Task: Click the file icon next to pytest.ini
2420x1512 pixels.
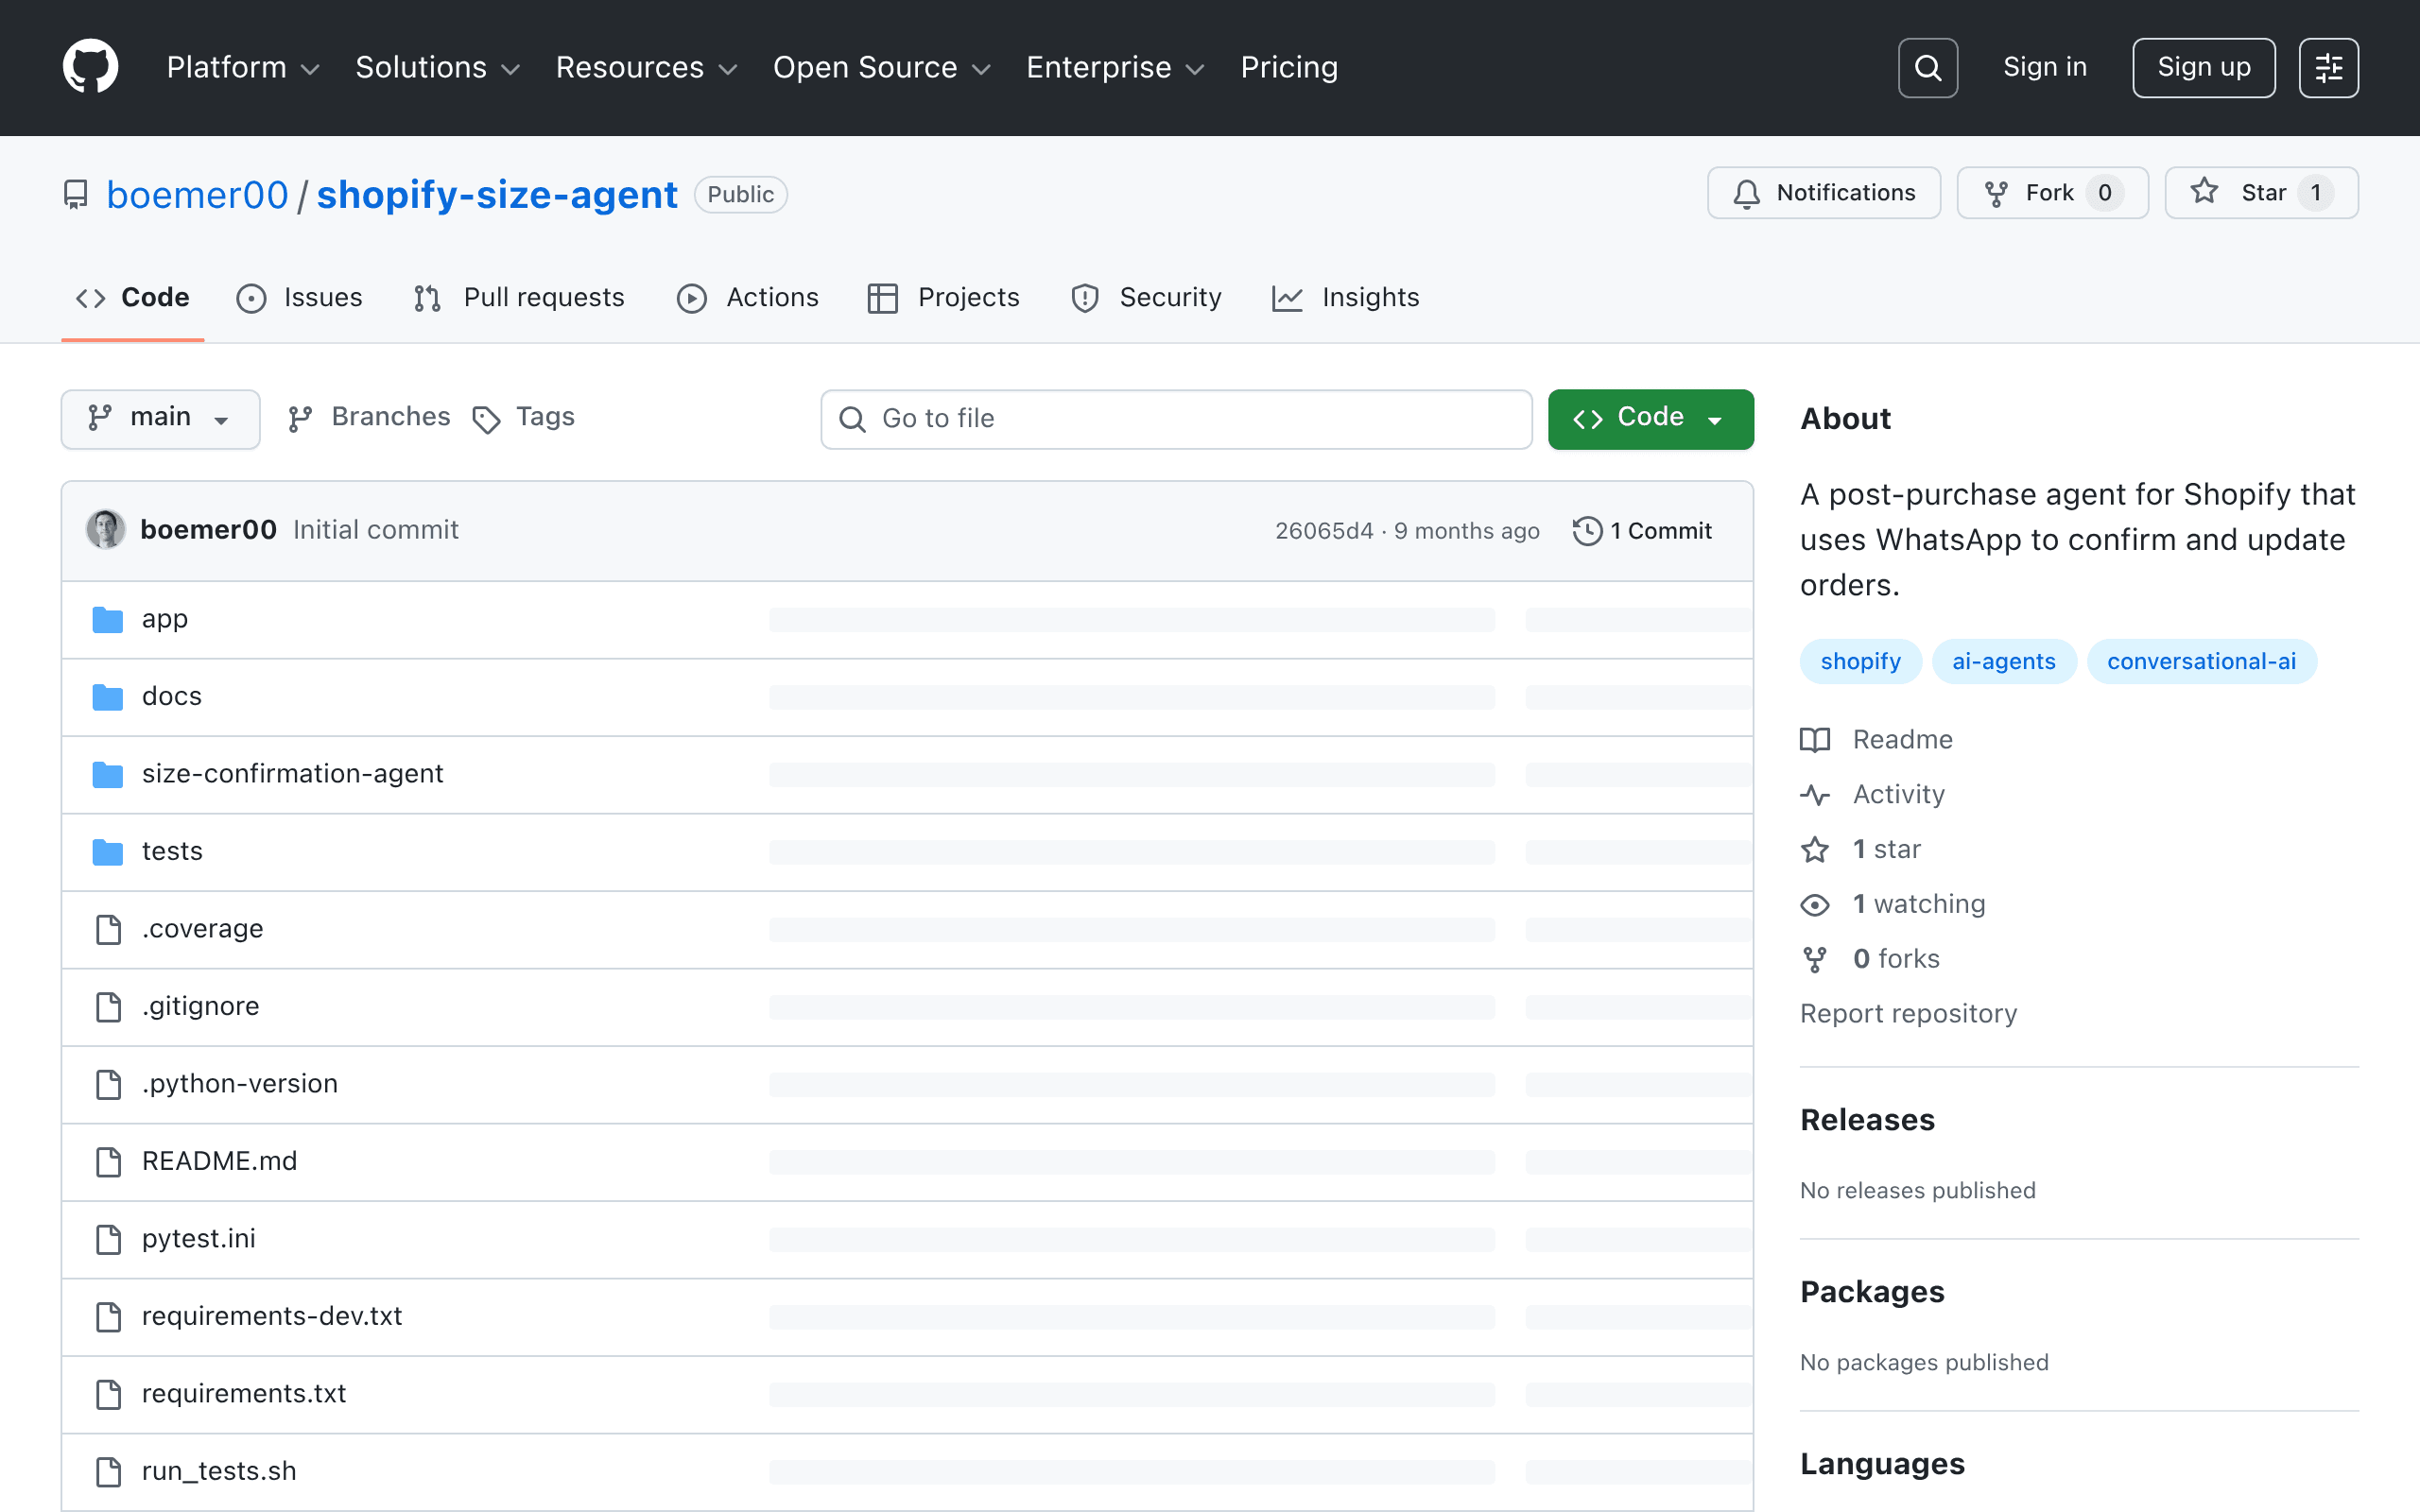Action: click(x=108, y=1239)
